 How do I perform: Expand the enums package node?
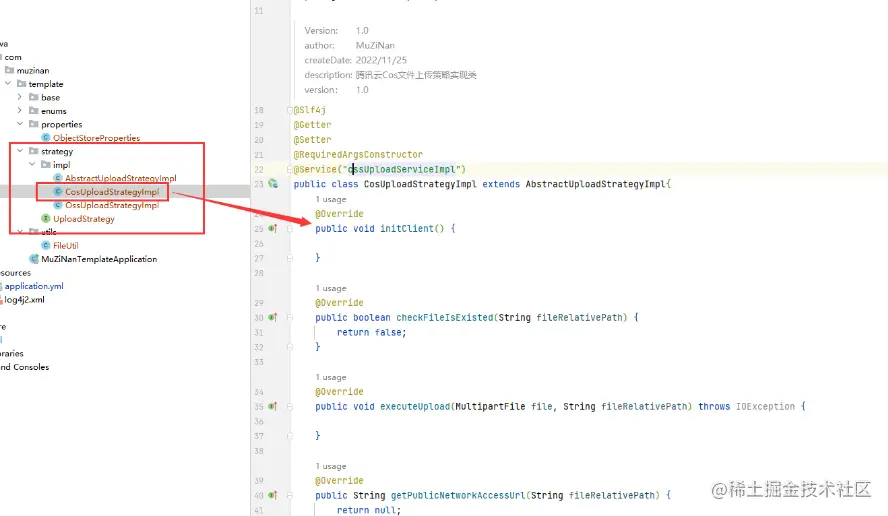click(x=20, y=110)
